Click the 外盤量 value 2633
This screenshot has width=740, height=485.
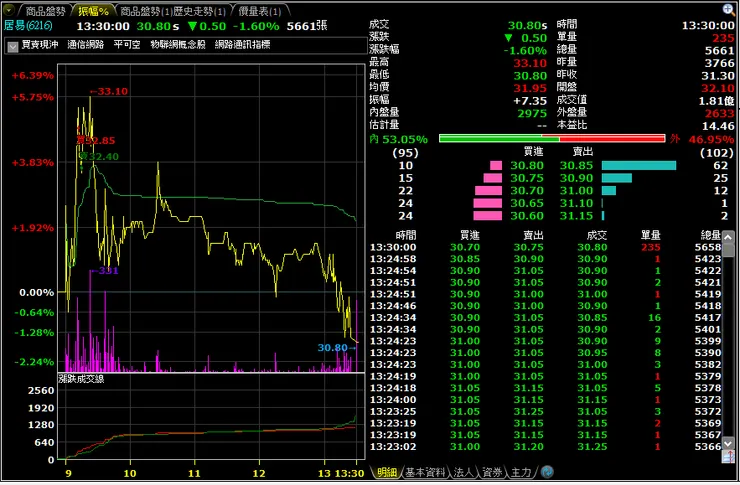pos(719,113)
